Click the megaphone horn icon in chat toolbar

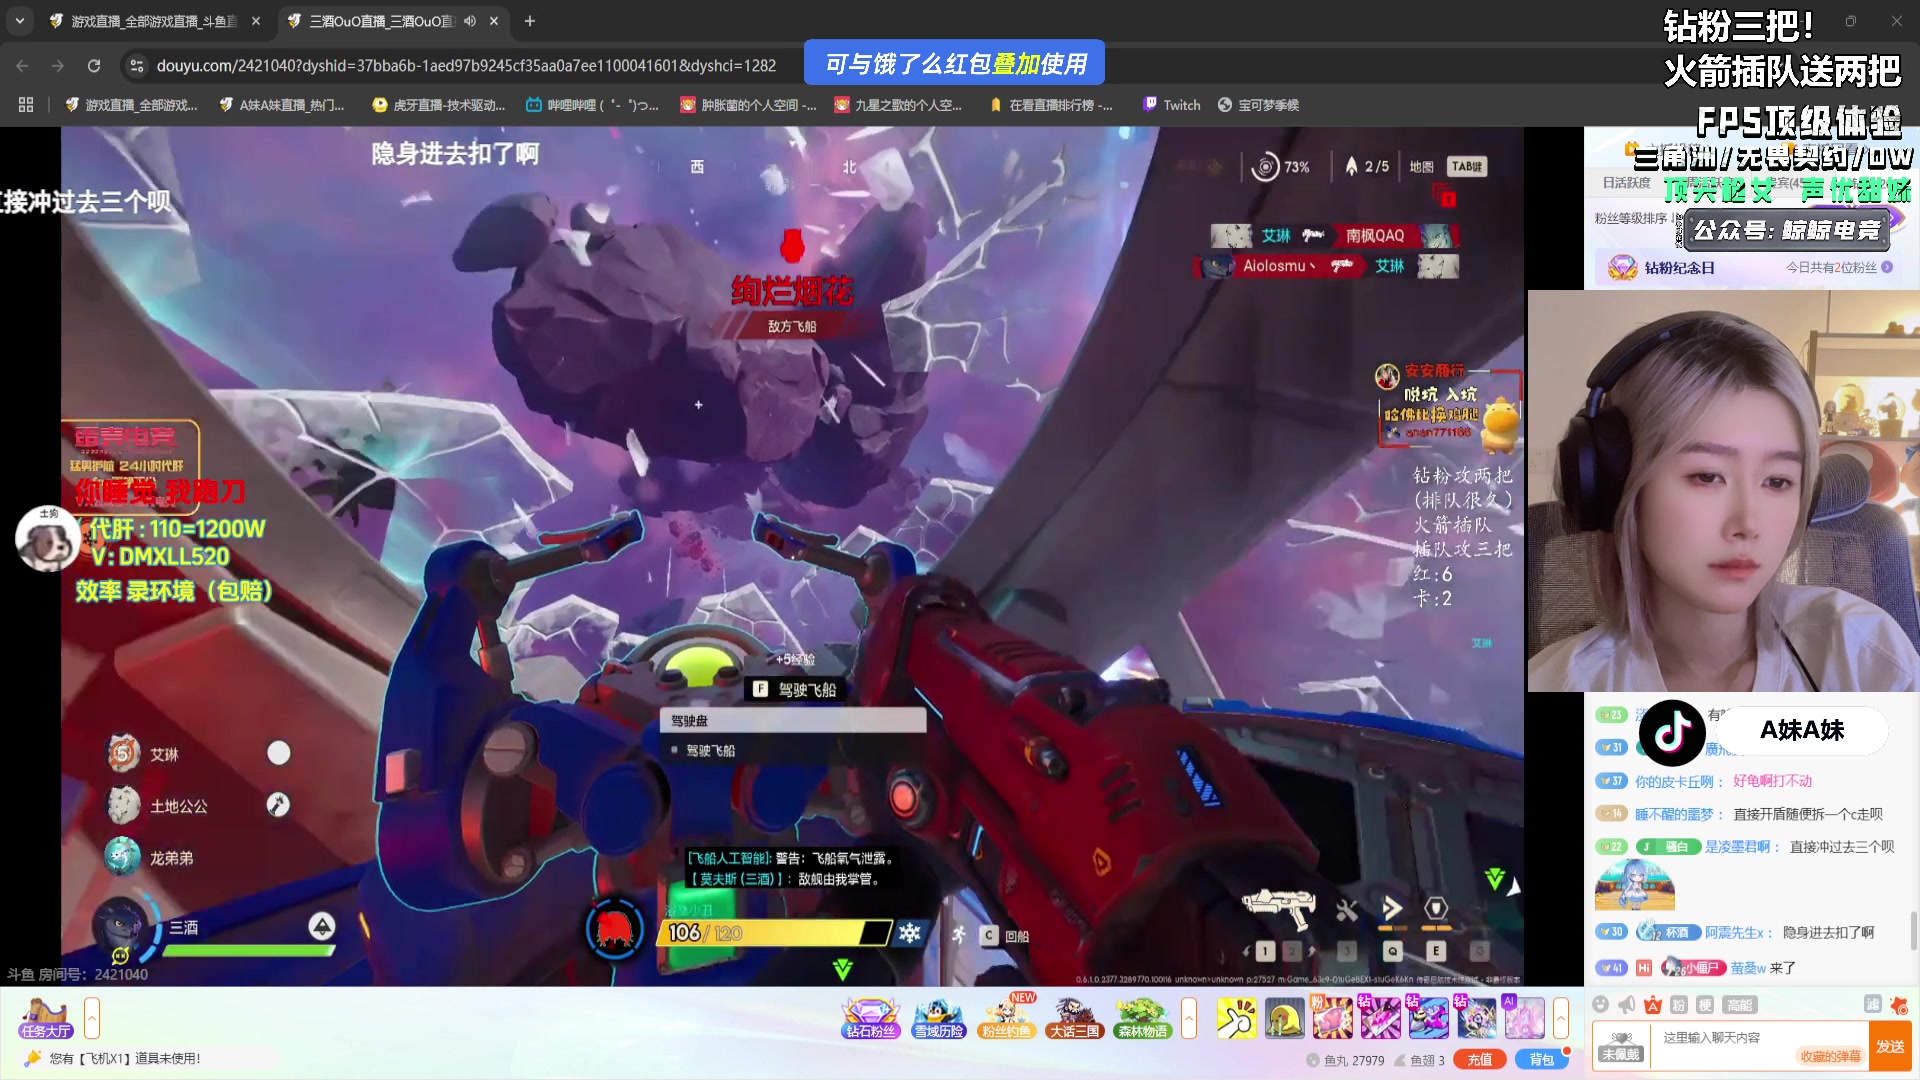[1627, 1005]
